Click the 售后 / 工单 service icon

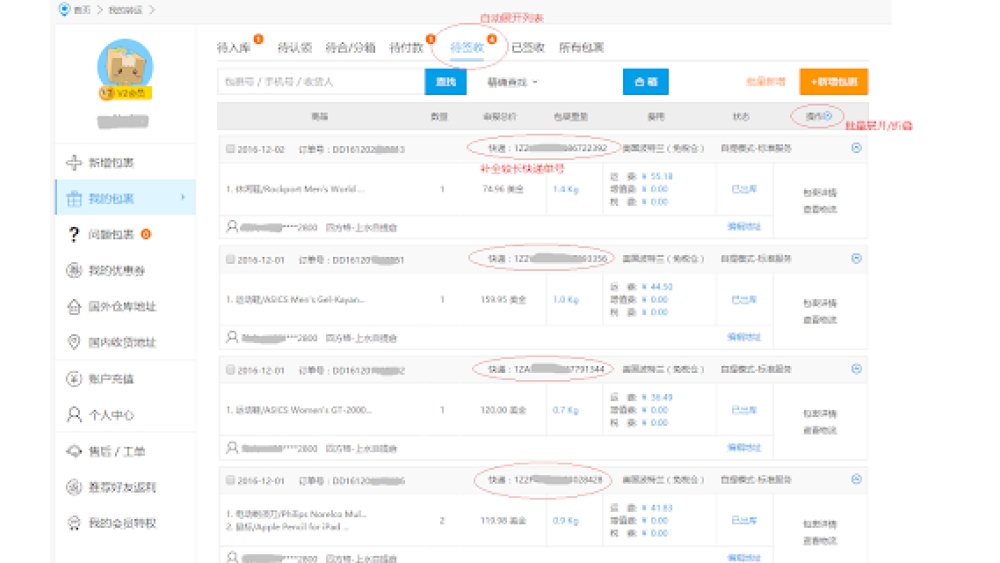pos(74,451)
